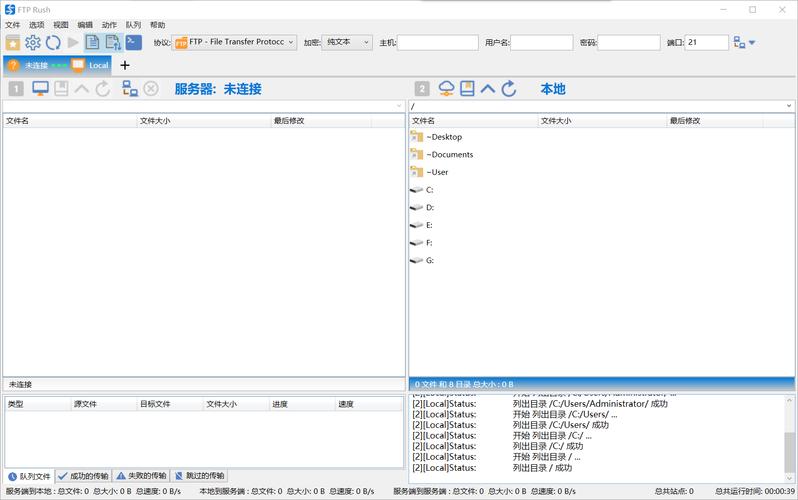The width and height of the screenshot is (798, 500).
Task: Click the 主机 host input field
Action: [x=438, y=42]
